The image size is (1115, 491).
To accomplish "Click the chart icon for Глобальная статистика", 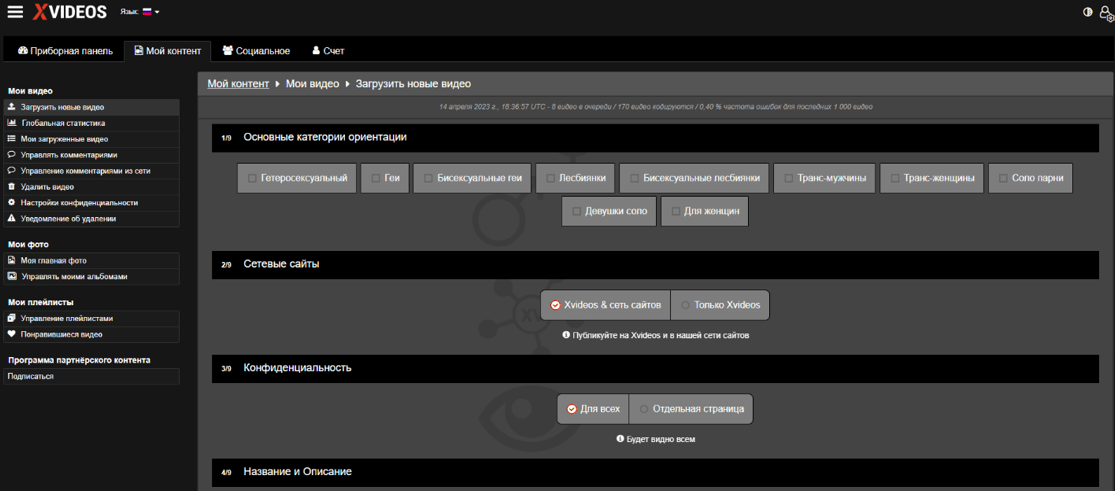I will [11, 123].
